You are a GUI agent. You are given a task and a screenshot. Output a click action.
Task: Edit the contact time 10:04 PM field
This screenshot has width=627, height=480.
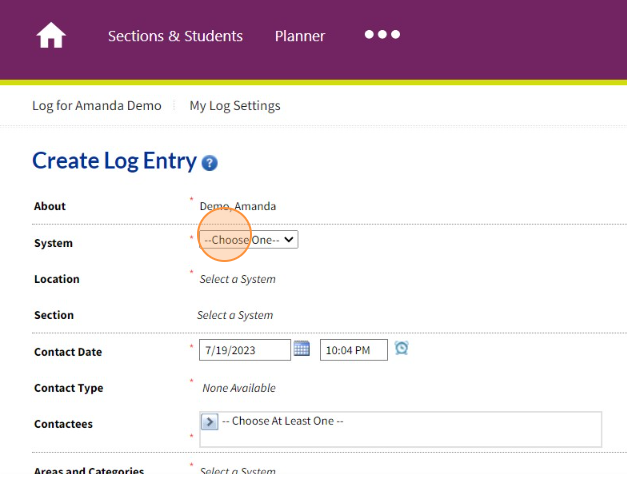tap(354, 350)
